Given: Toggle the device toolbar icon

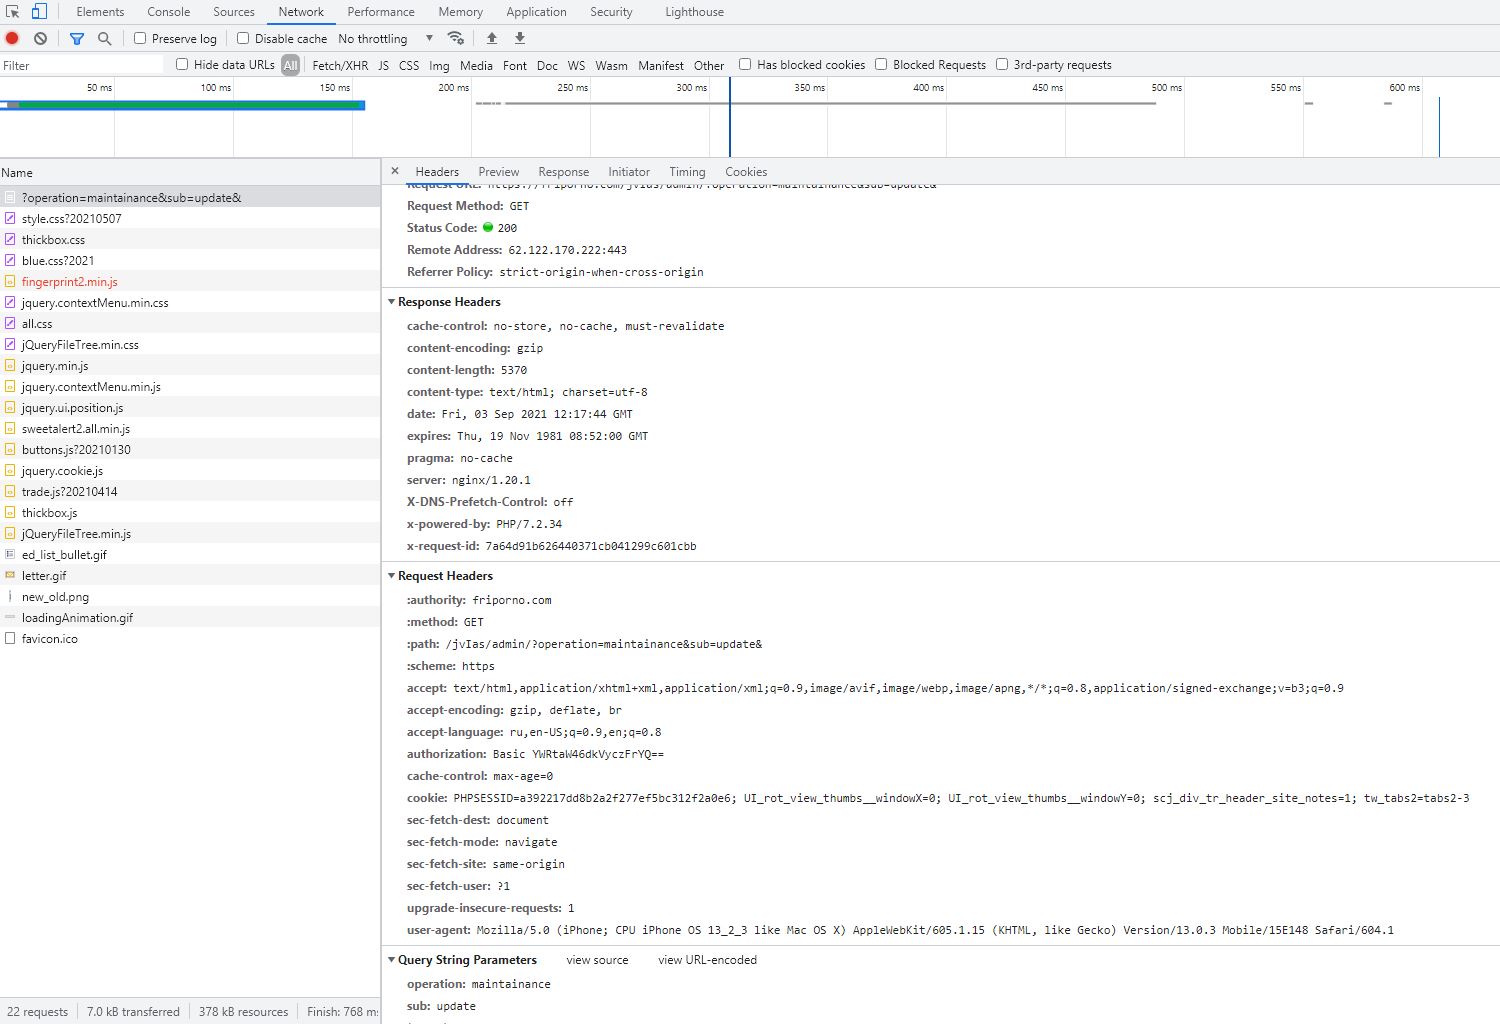Looking at the screenshot, I should 39,12.
